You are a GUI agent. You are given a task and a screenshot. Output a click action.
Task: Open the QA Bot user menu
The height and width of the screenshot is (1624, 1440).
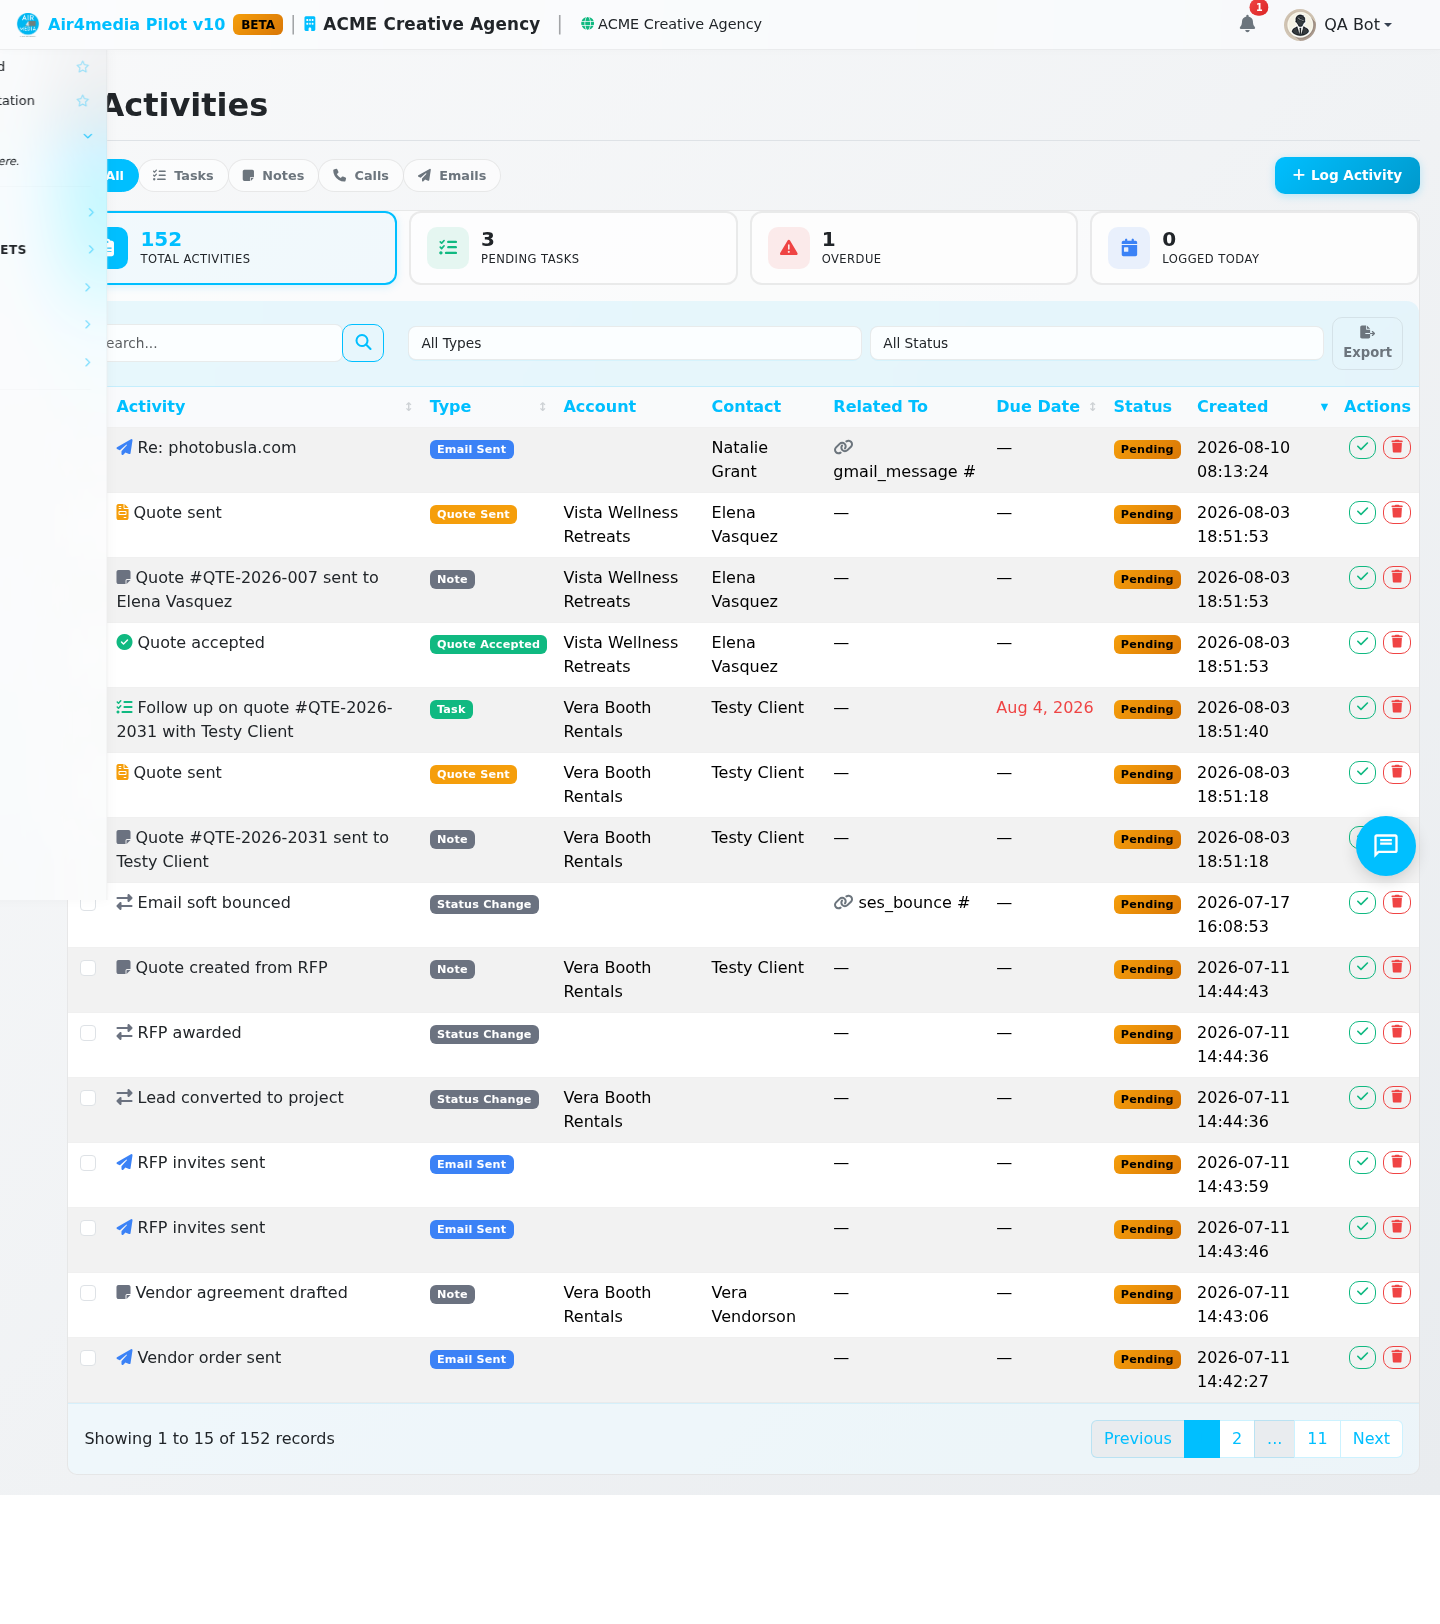point(1339,24)
